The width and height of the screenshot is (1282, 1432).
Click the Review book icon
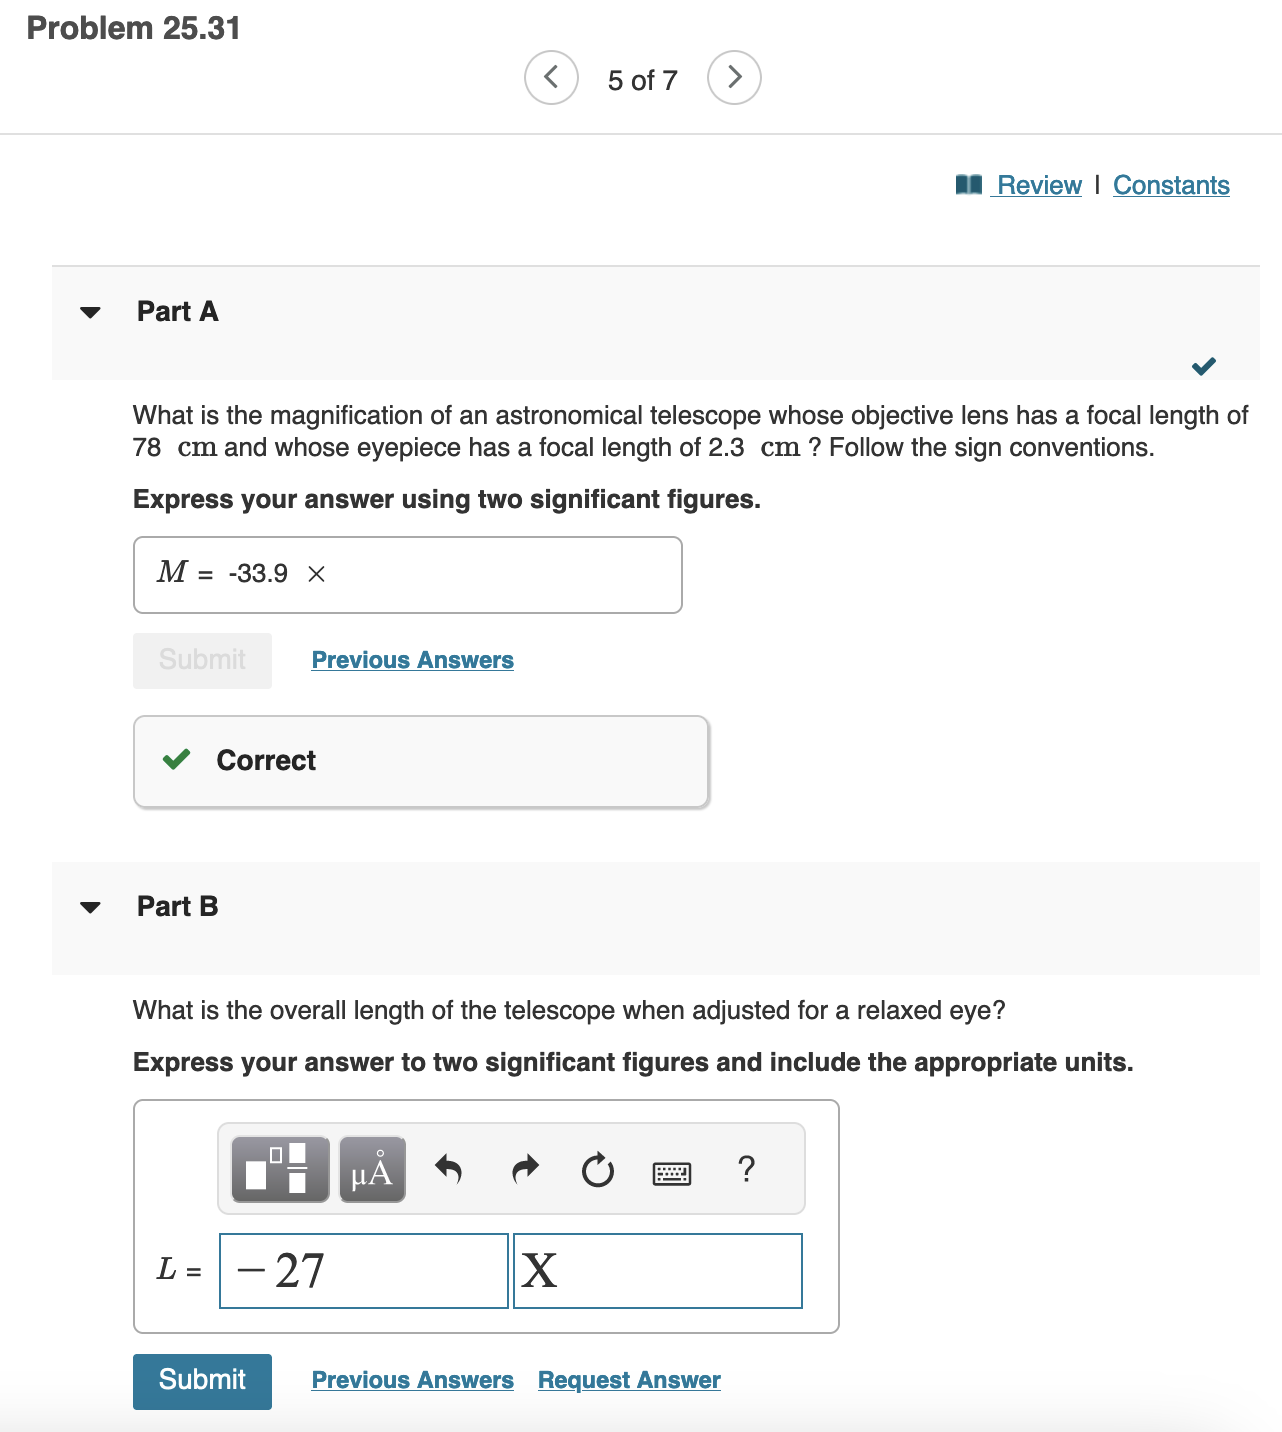tap(967, 184)
